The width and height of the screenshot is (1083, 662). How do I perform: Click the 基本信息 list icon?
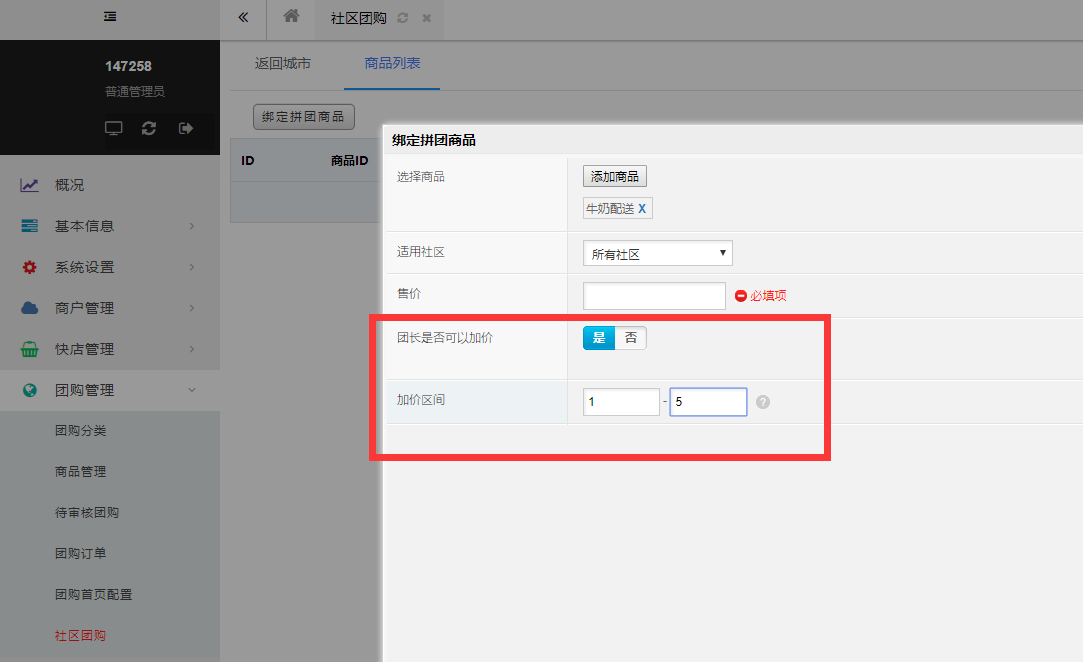point(30,225)
